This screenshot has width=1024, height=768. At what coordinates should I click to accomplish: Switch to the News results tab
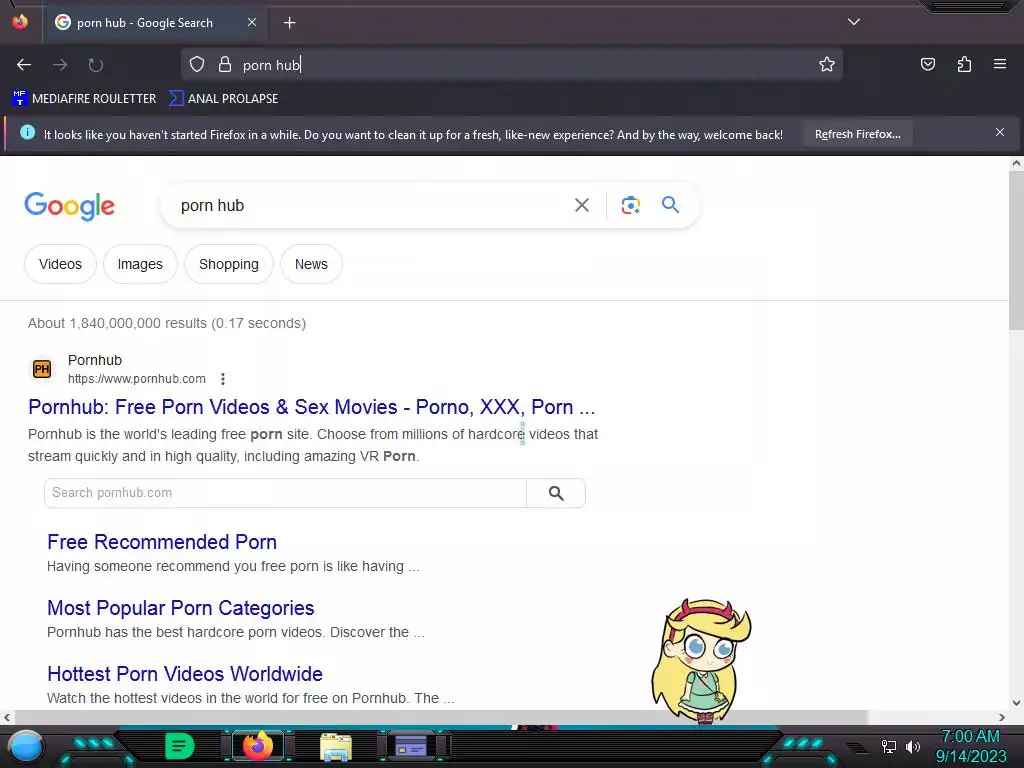click(x=311, y=264)
